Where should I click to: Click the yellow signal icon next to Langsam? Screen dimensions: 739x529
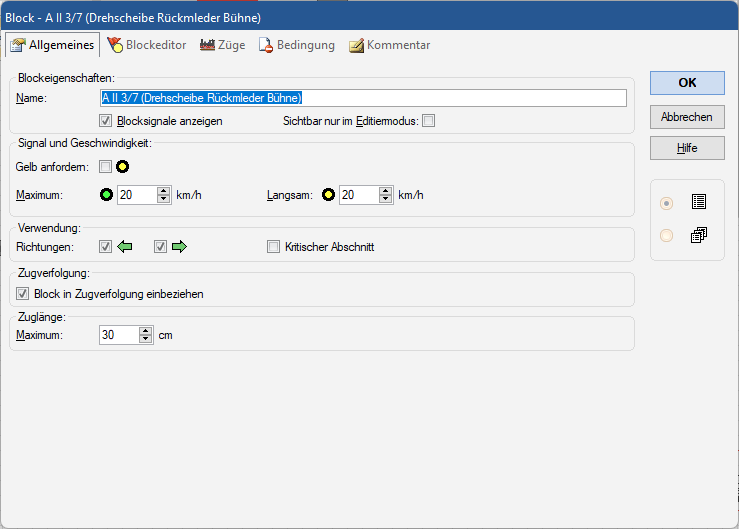click(327, 195)
